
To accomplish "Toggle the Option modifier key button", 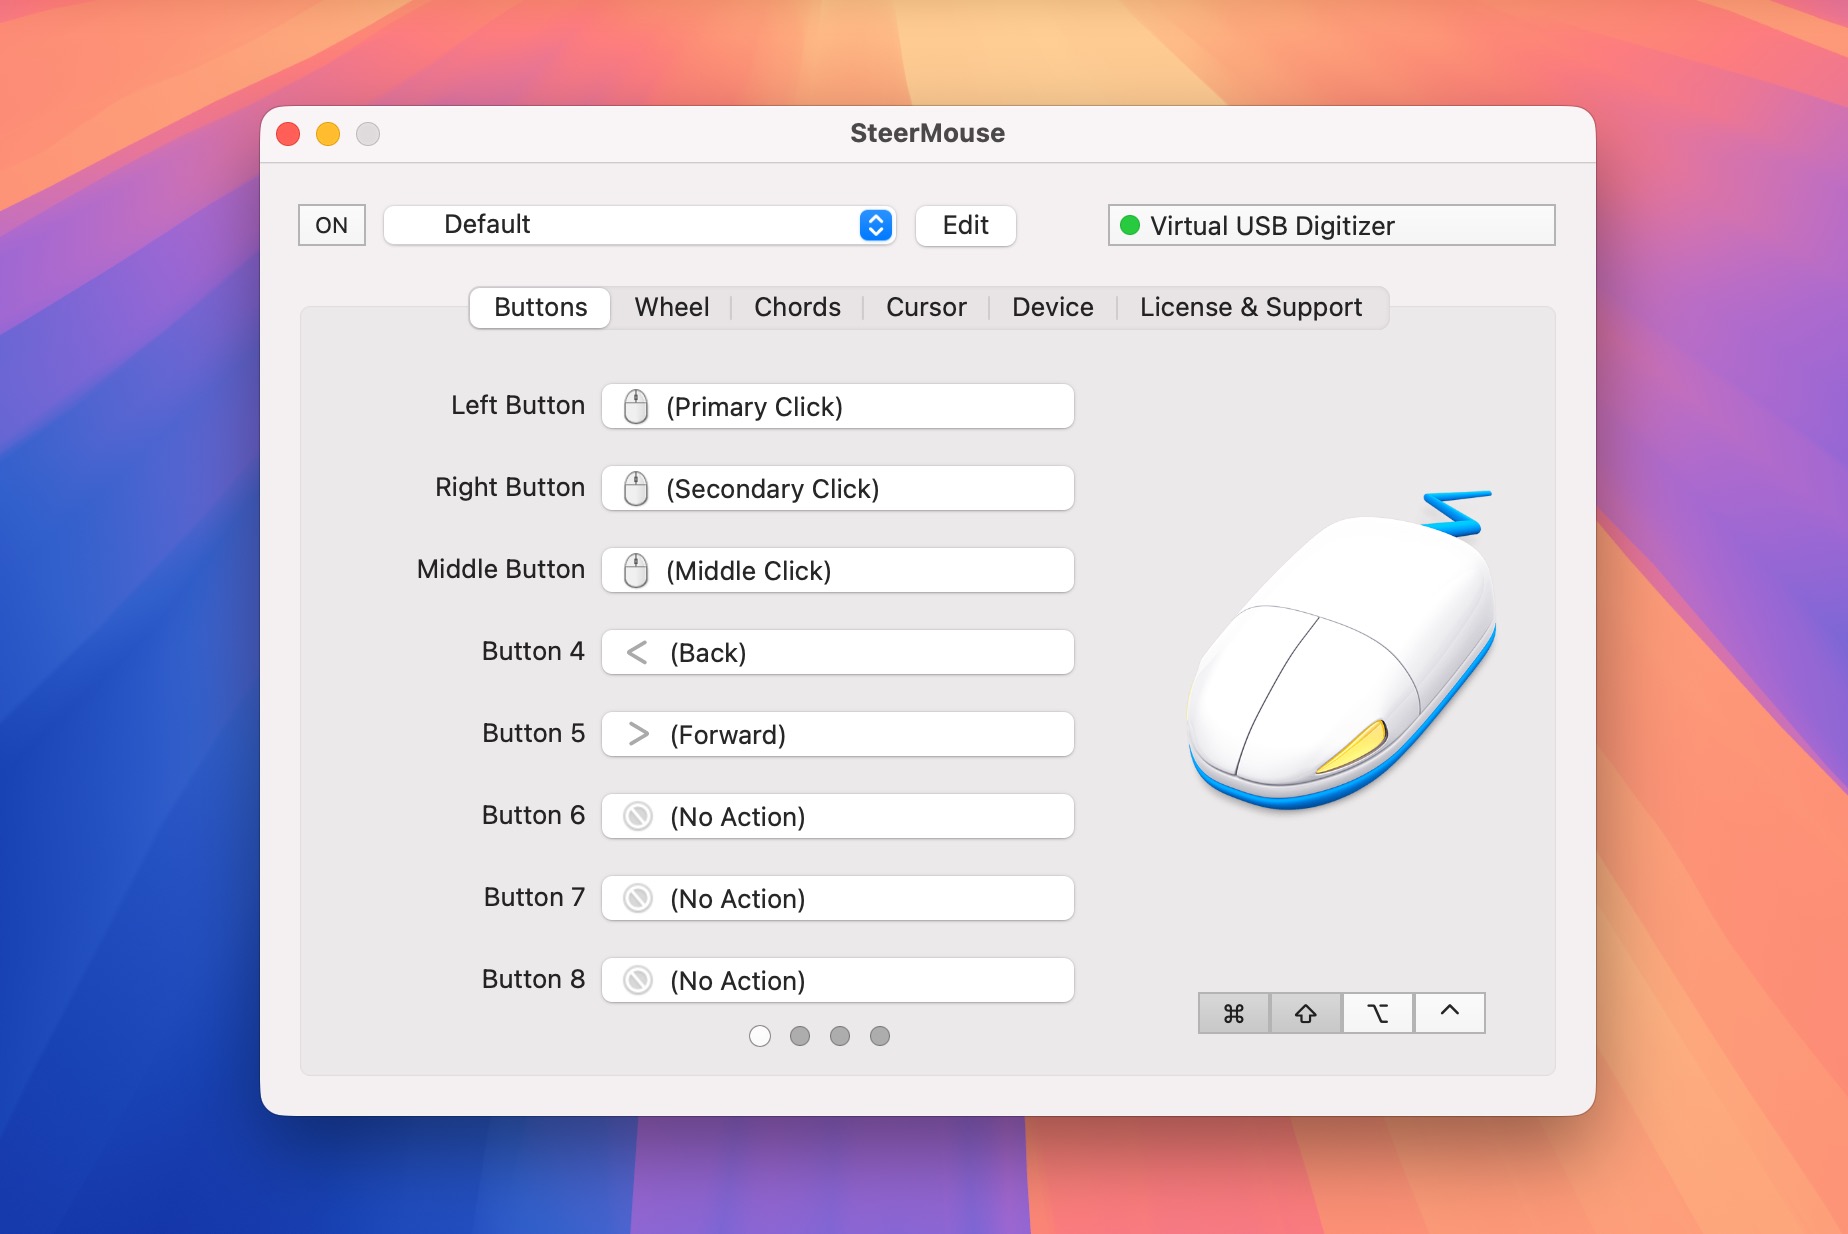I will [1378, 1013].
